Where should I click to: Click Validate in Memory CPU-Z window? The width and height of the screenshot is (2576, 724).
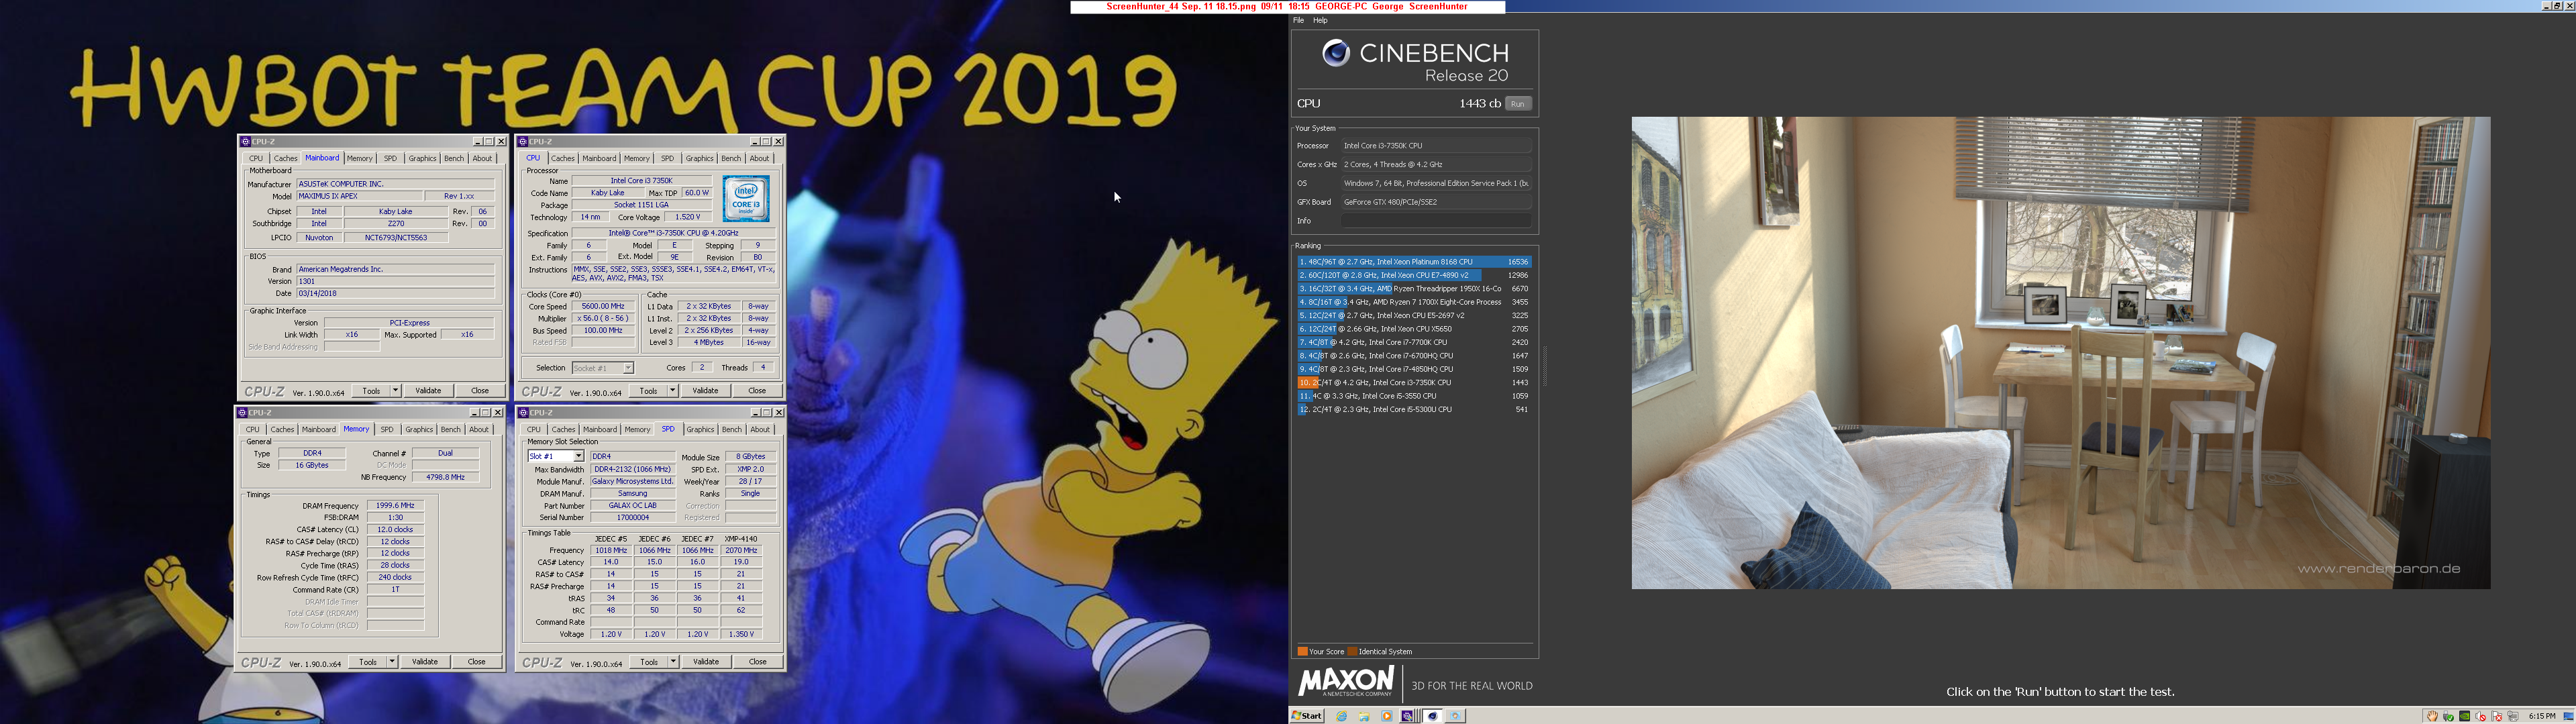425,662
